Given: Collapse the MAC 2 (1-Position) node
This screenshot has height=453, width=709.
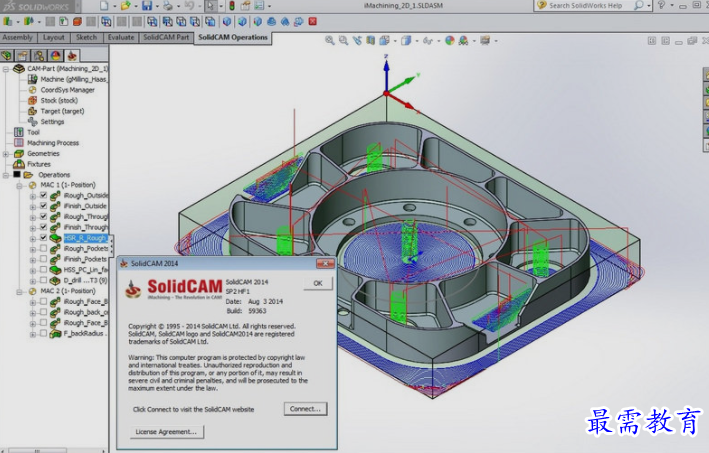Looking at the screenshot, I should pos(19,292).
